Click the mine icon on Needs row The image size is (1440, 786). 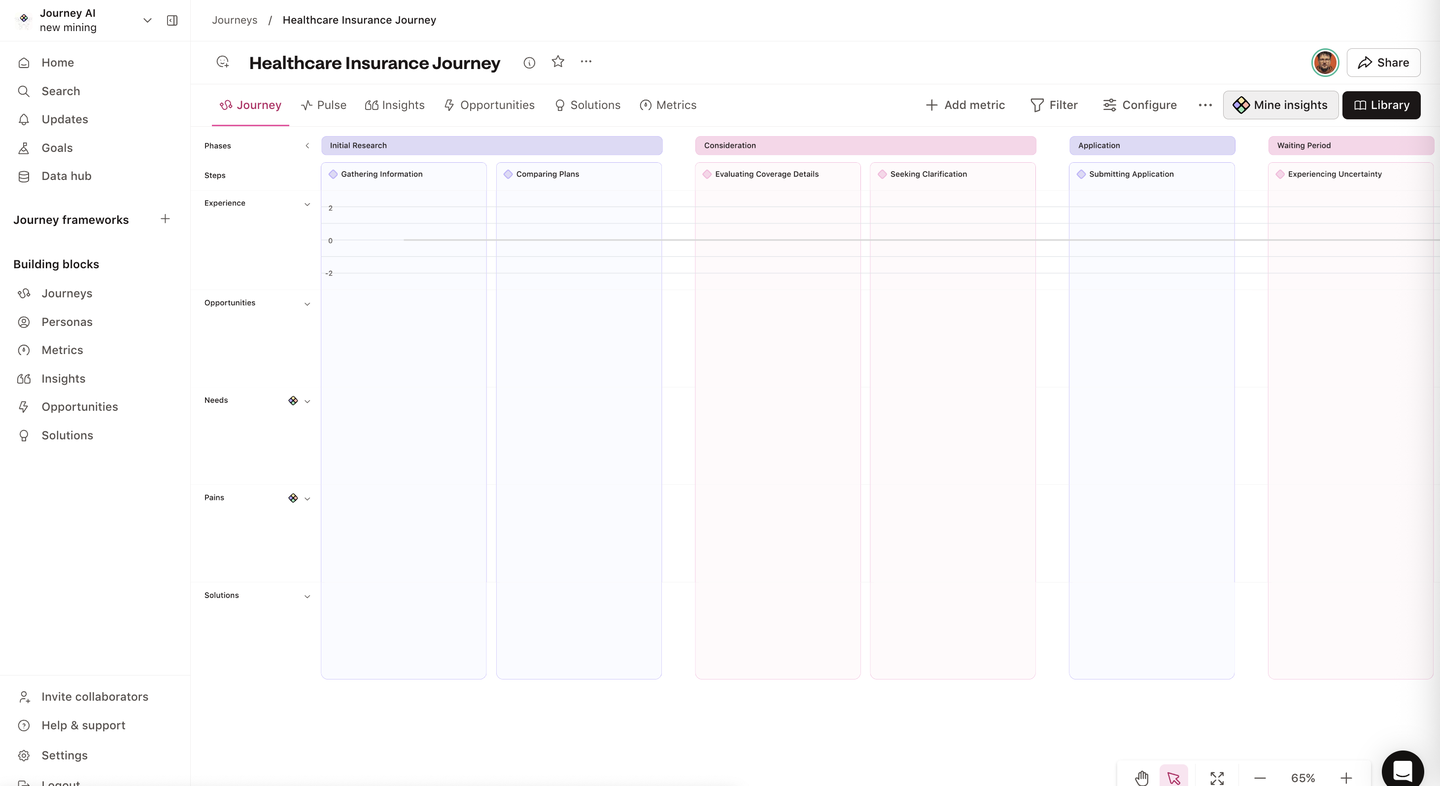pyautogui.click(x=293, y=401)
